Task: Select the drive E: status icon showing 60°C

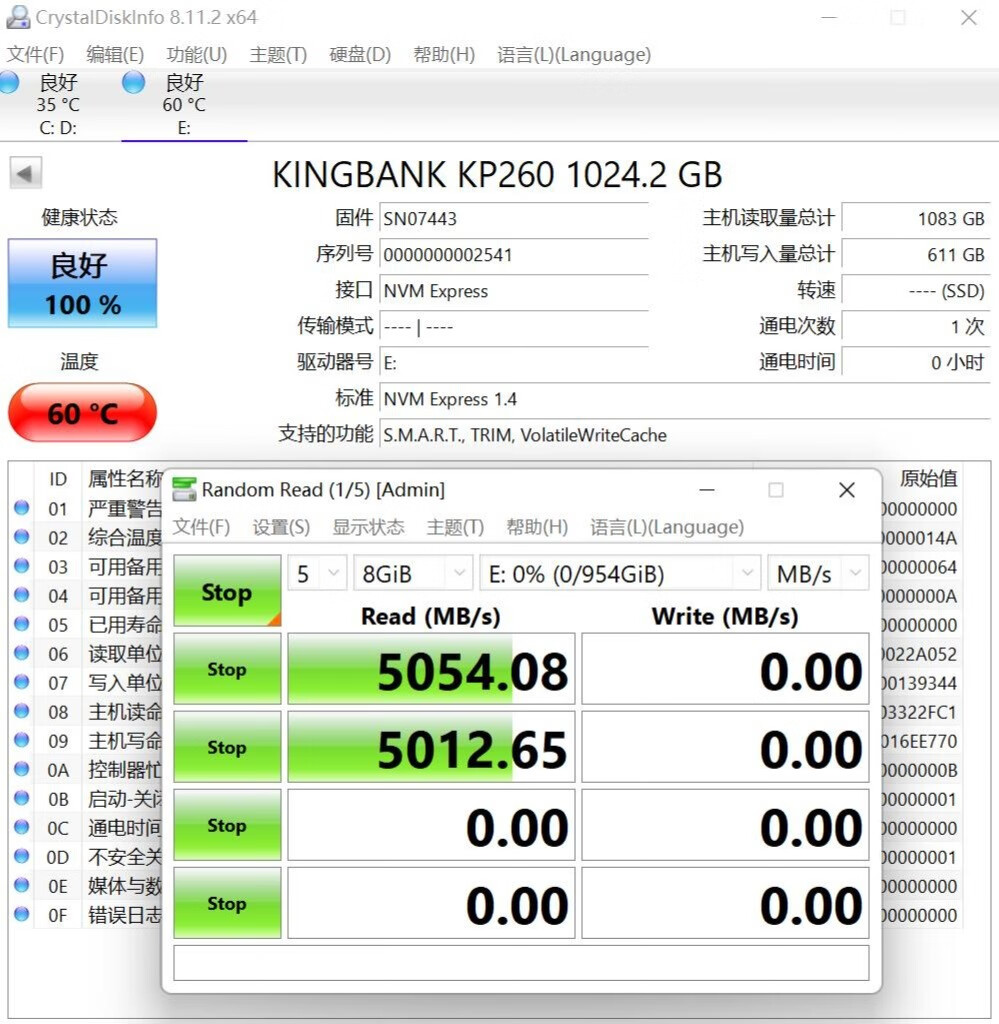Action: pos(133,83)
